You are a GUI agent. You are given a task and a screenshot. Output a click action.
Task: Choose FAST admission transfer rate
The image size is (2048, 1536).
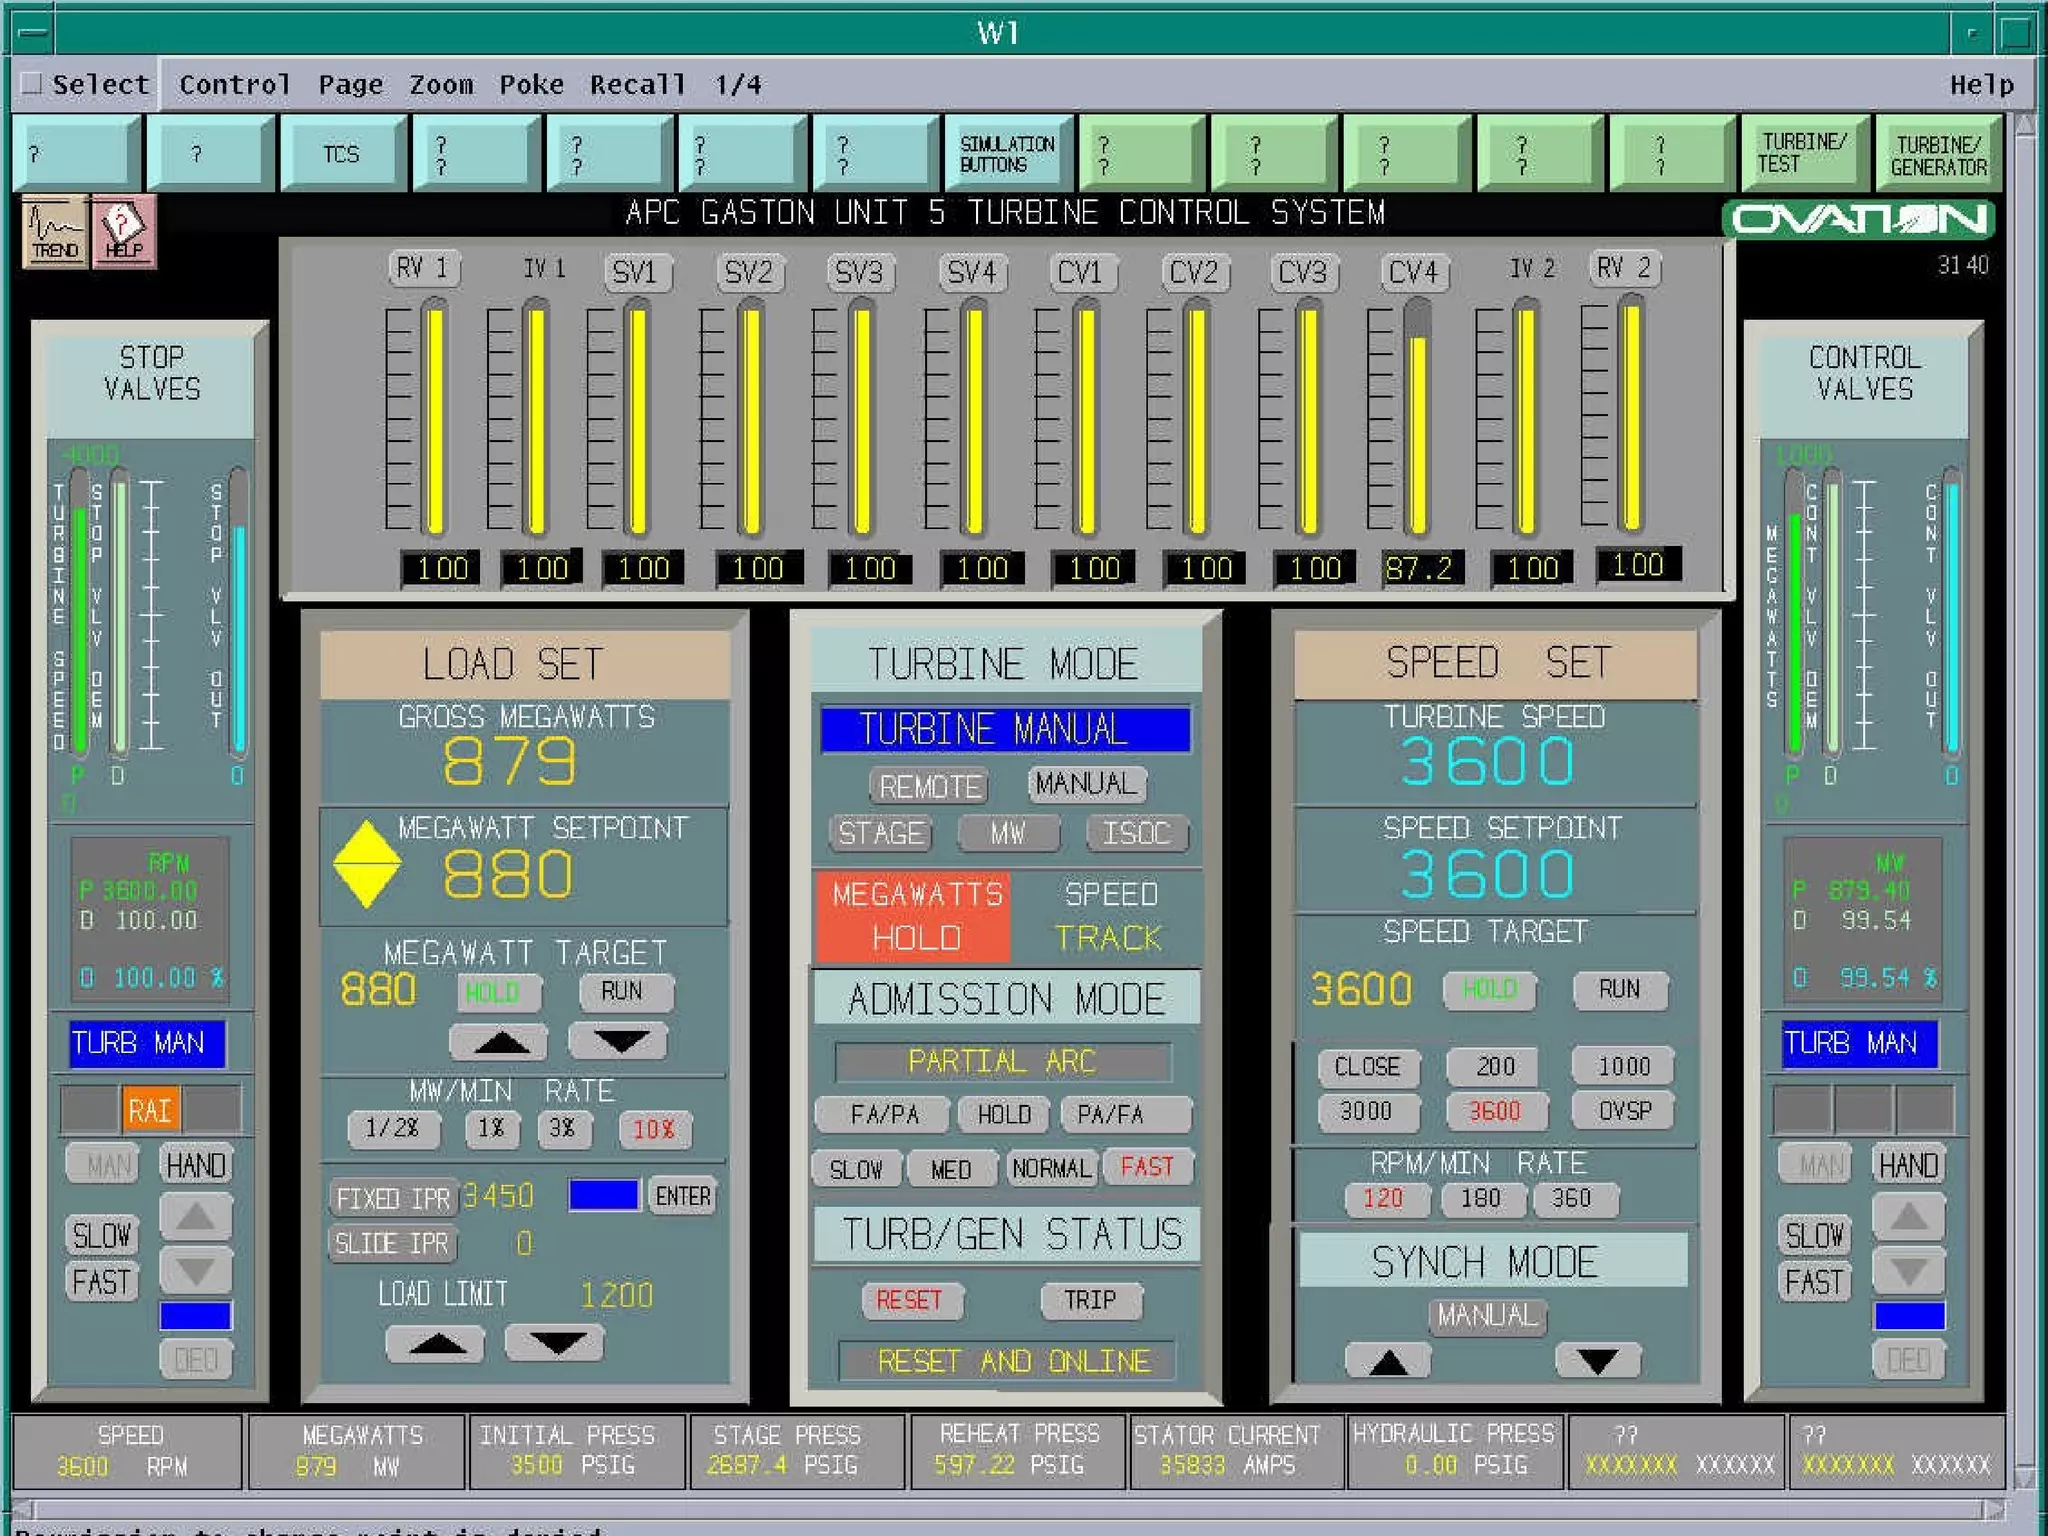1146,1167
